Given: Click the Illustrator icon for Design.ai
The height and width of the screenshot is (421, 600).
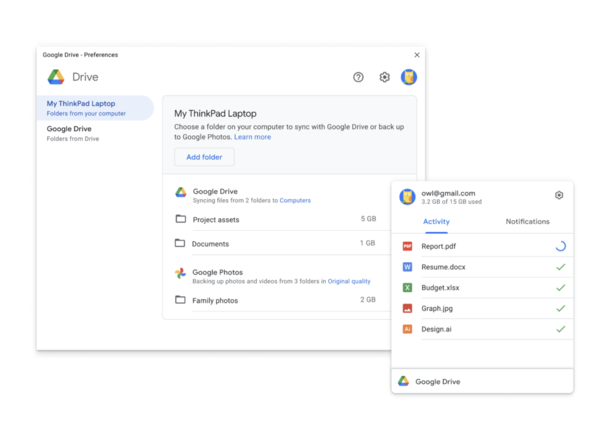Looking at the screenshot, I should click(408, 329).
